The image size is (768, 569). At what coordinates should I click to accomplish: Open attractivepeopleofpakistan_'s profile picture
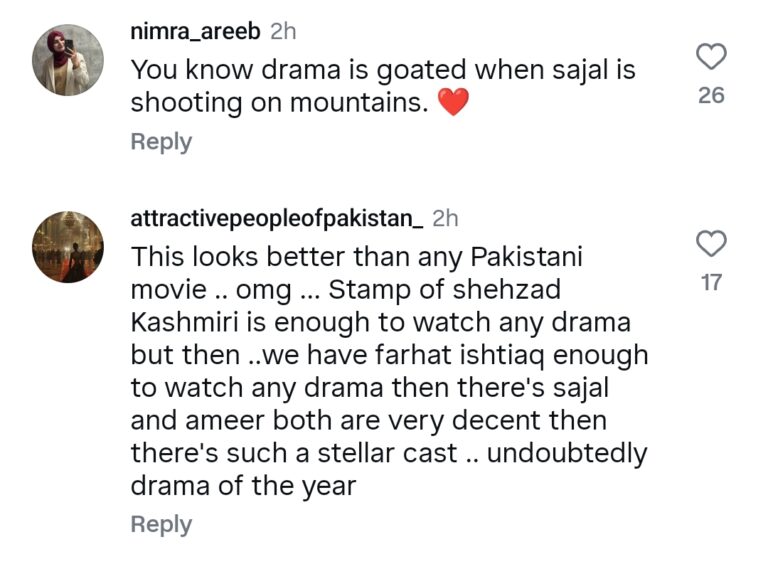click(68, 247)
